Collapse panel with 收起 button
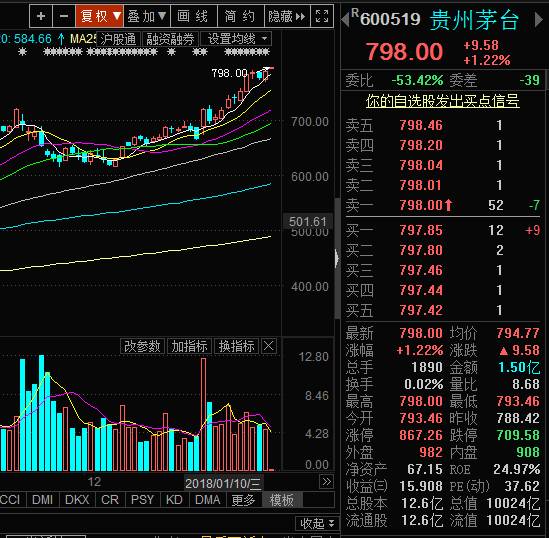This screenshot has height=538, width=549. (x=317, y=524)
